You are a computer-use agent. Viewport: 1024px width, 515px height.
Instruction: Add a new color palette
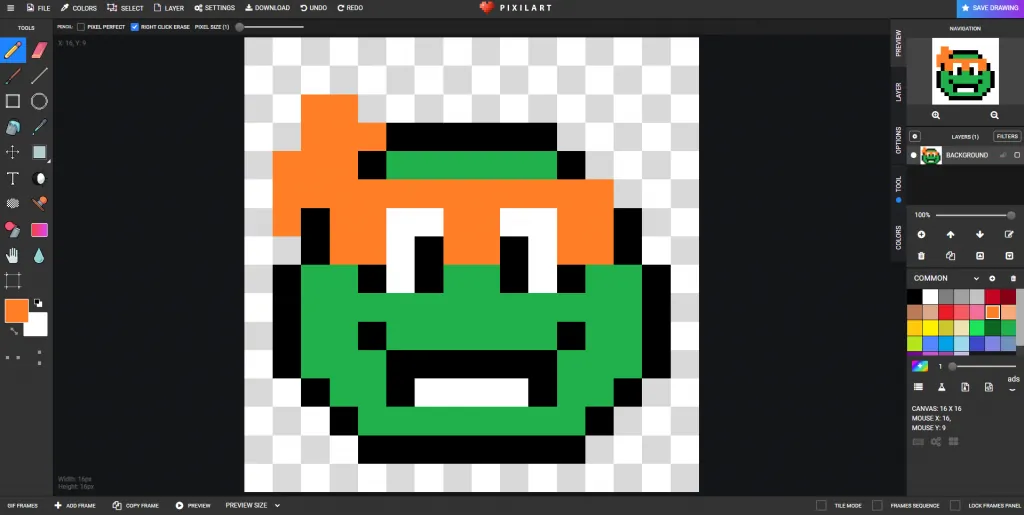(992, 278)
